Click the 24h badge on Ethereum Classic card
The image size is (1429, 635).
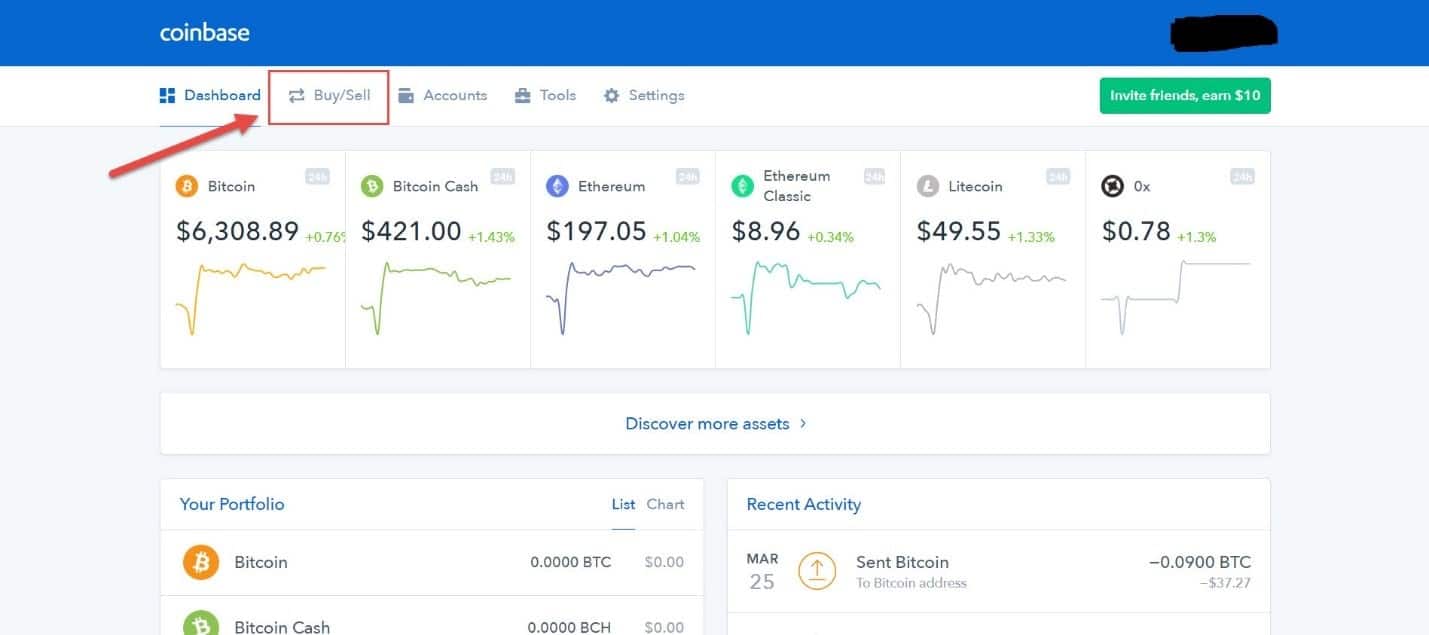point(873,177)
